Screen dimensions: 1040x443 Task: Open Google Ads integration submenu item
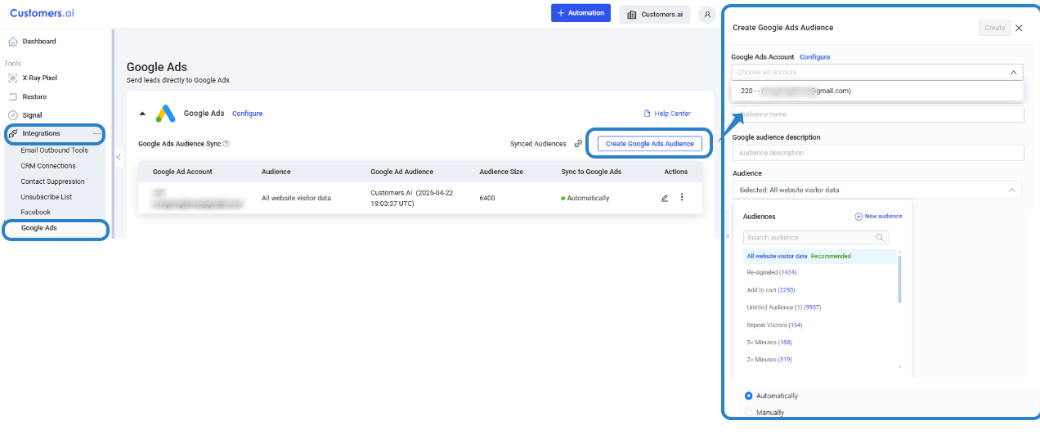[38, 227]
